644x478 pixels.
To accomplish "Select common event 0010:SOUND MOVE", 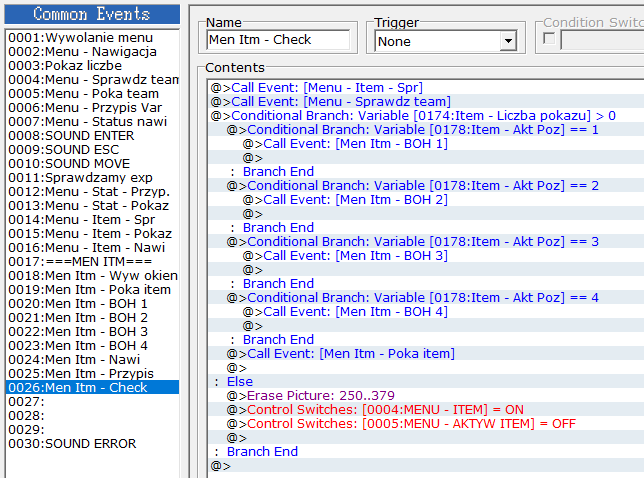I will [92, 163].
